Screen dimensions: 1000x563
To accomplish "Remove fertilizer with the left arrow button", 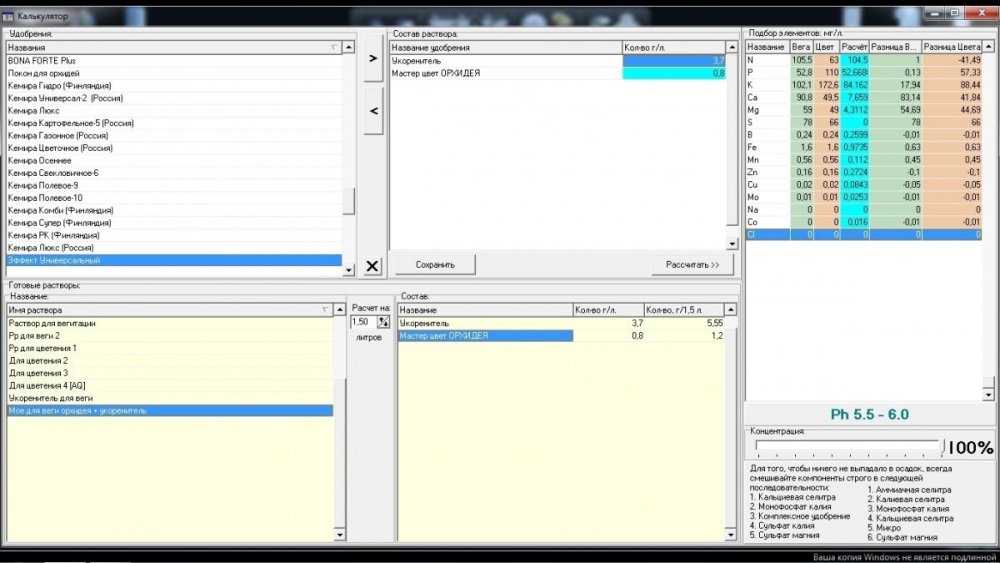I will tap(373, 111).
